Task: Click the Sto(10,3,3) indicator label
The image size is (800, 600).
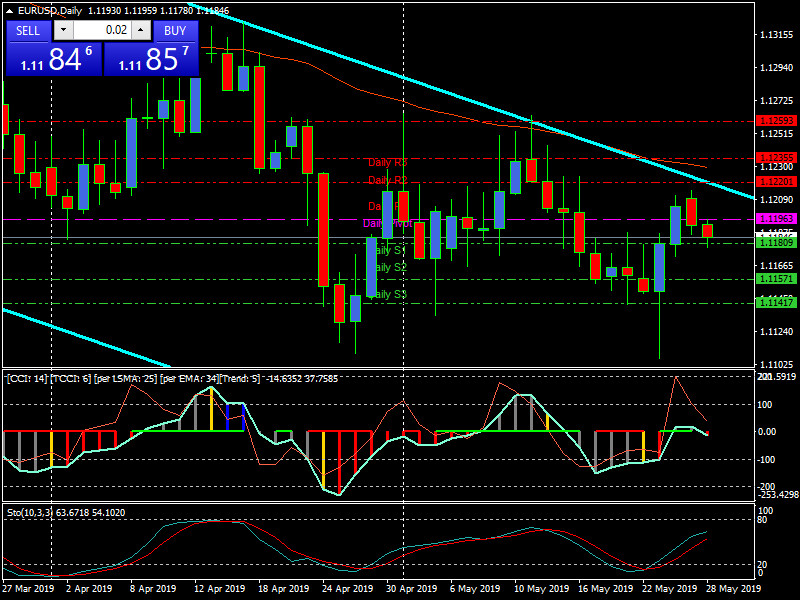Action: [x=30, y=511]
